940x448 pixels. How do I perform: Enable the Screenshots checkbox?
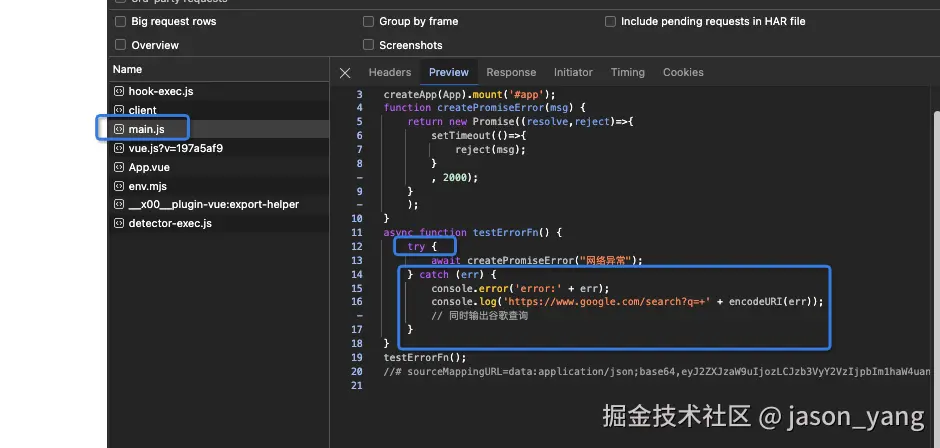tap(368, 45)
